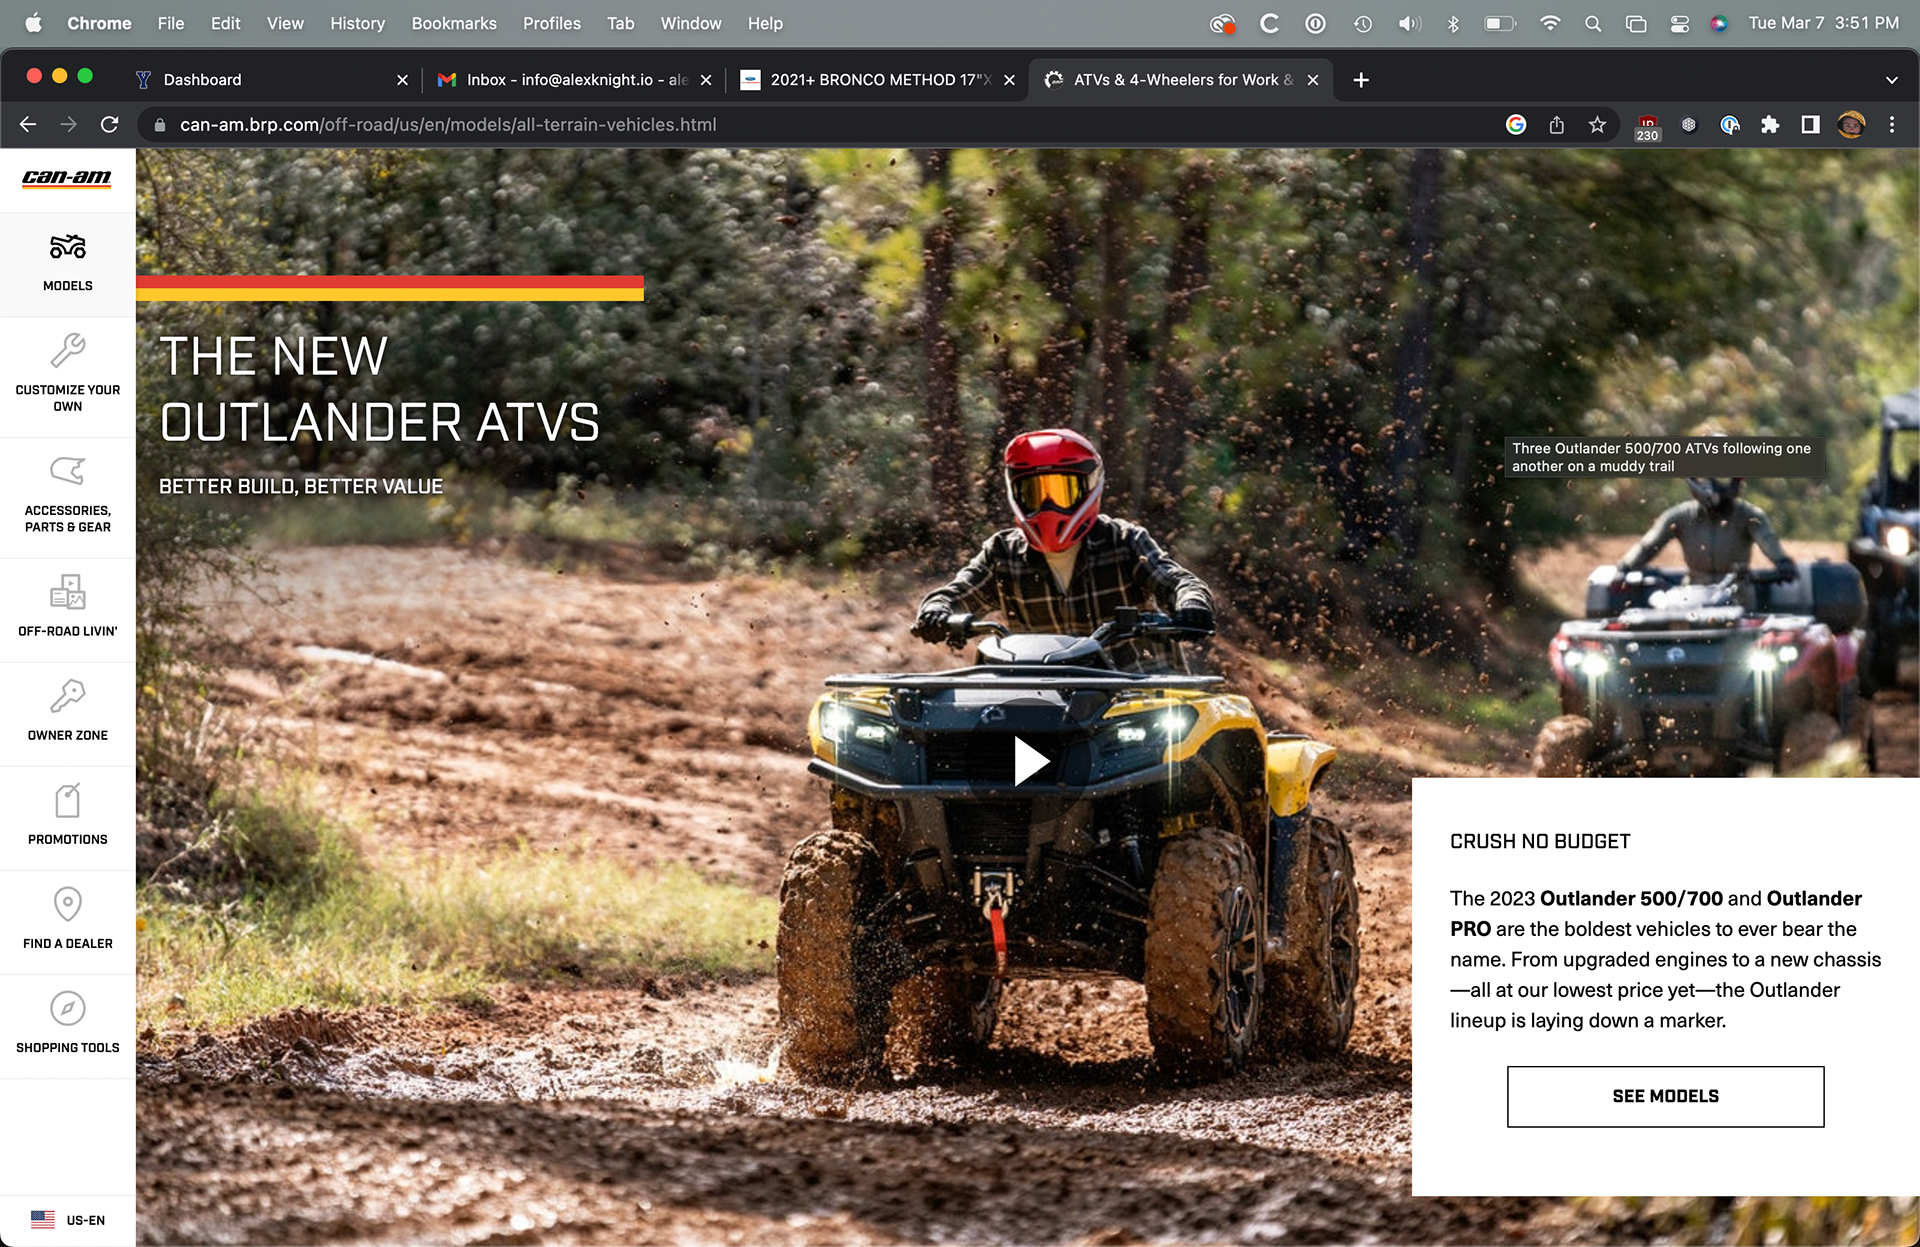Image resolution: width=1920 pixels, height=1247 pixels.
Task: Go back to previous page
Action: (28, 124)
